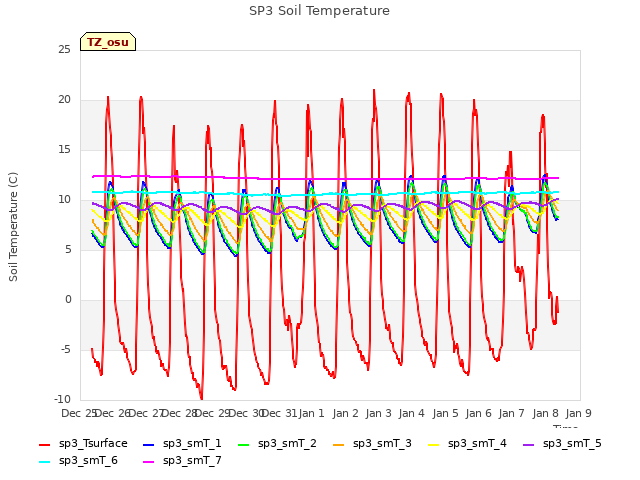This screenshot has width=640, height=480.
Task: Toggle the sp3_smT_3 legend entry
Action: tap(372, 444)
